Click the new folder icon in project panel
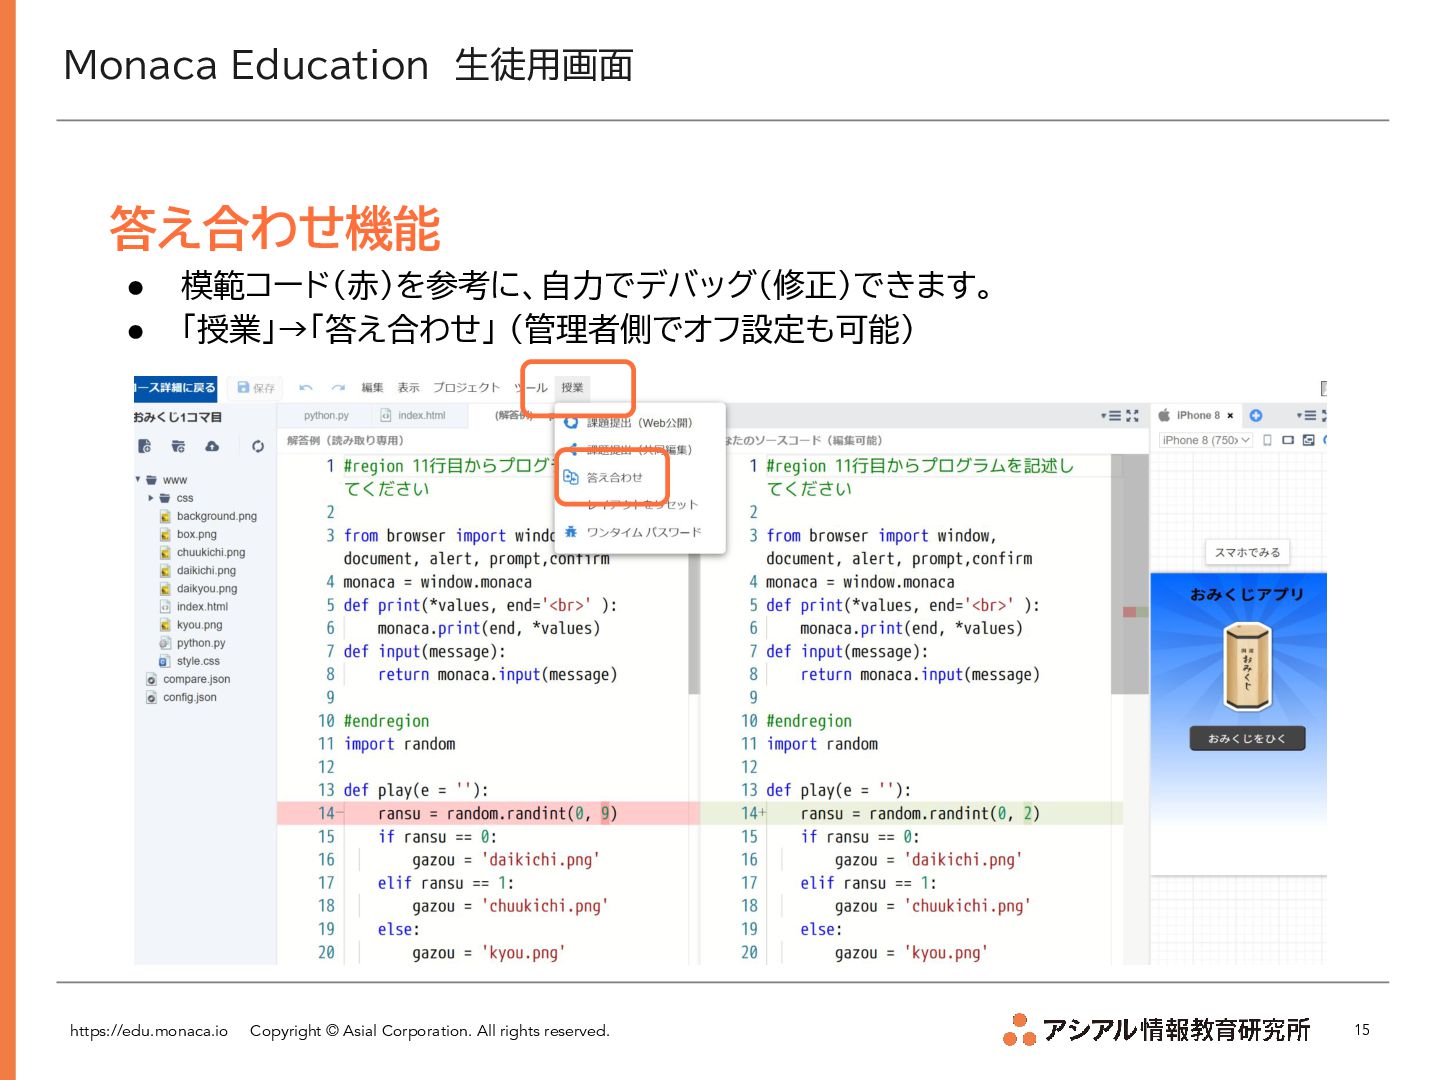This screenshot has height=1080, width=1440. tap(178, 446)
